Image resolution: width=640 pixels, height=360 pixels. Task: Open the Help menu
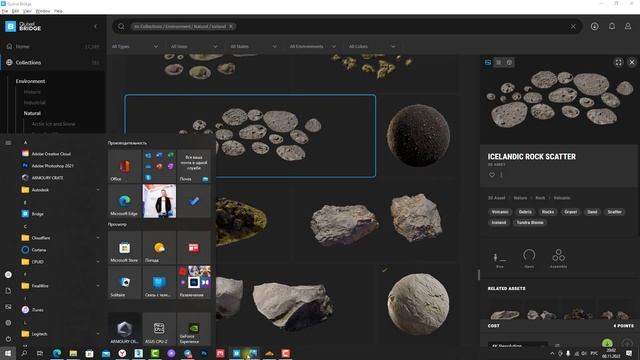coord(58,11)
